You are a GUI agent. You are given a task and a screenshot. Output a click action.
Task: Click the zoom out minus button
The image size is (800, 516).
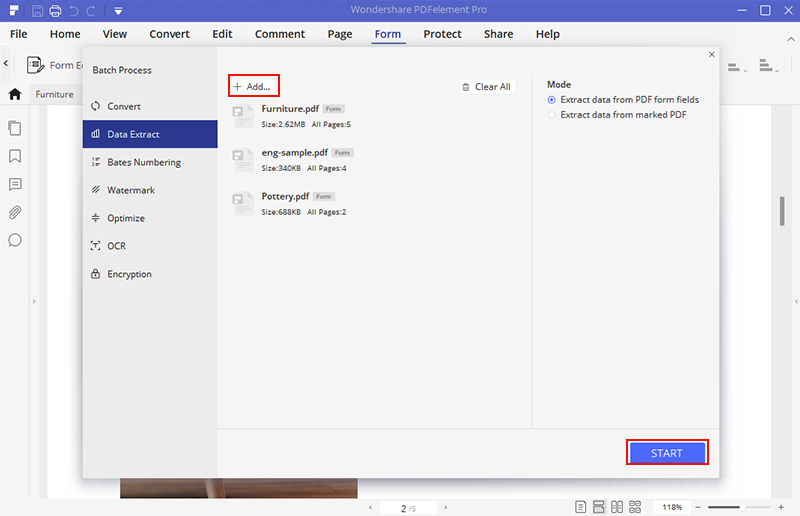coord(698,507)
